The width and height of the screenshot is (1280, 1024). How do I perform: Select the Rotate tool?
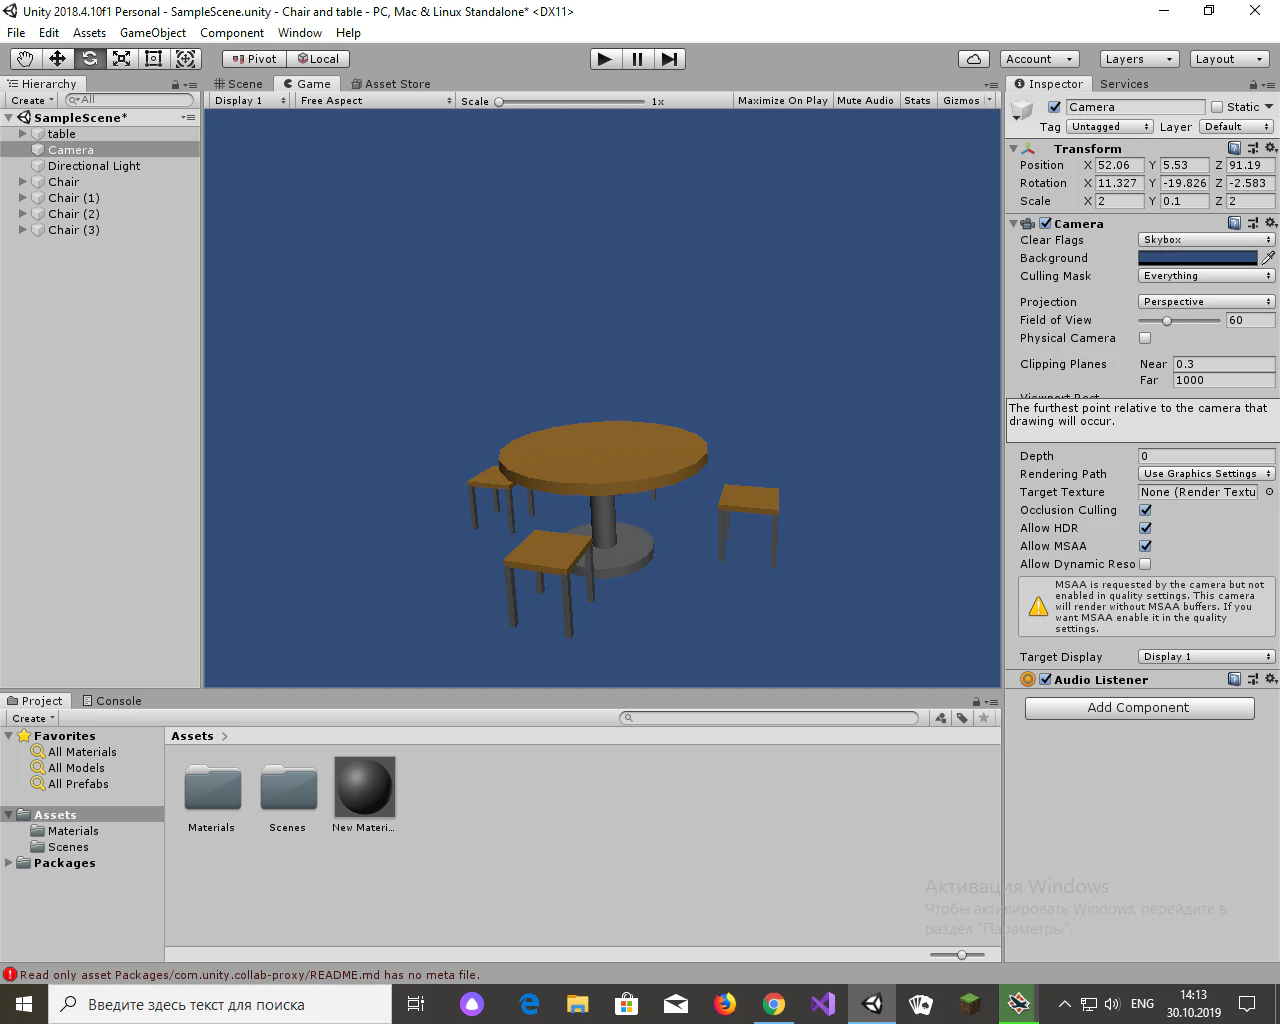pos(89,59)
